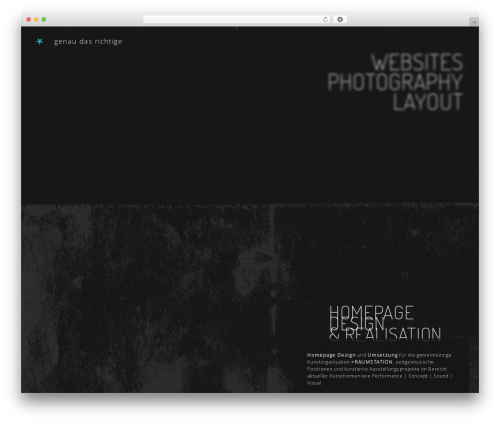Select the LAYOUT menu item
Screen dimensions: 500x423
pos(428,102)
